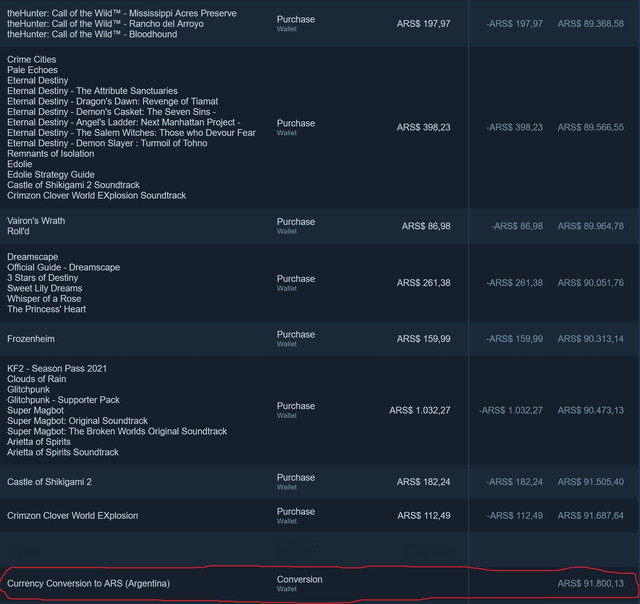This screenshot has height=604, width=640.
Task: Click the Conversion type label
Action: (x=299, y=580)
